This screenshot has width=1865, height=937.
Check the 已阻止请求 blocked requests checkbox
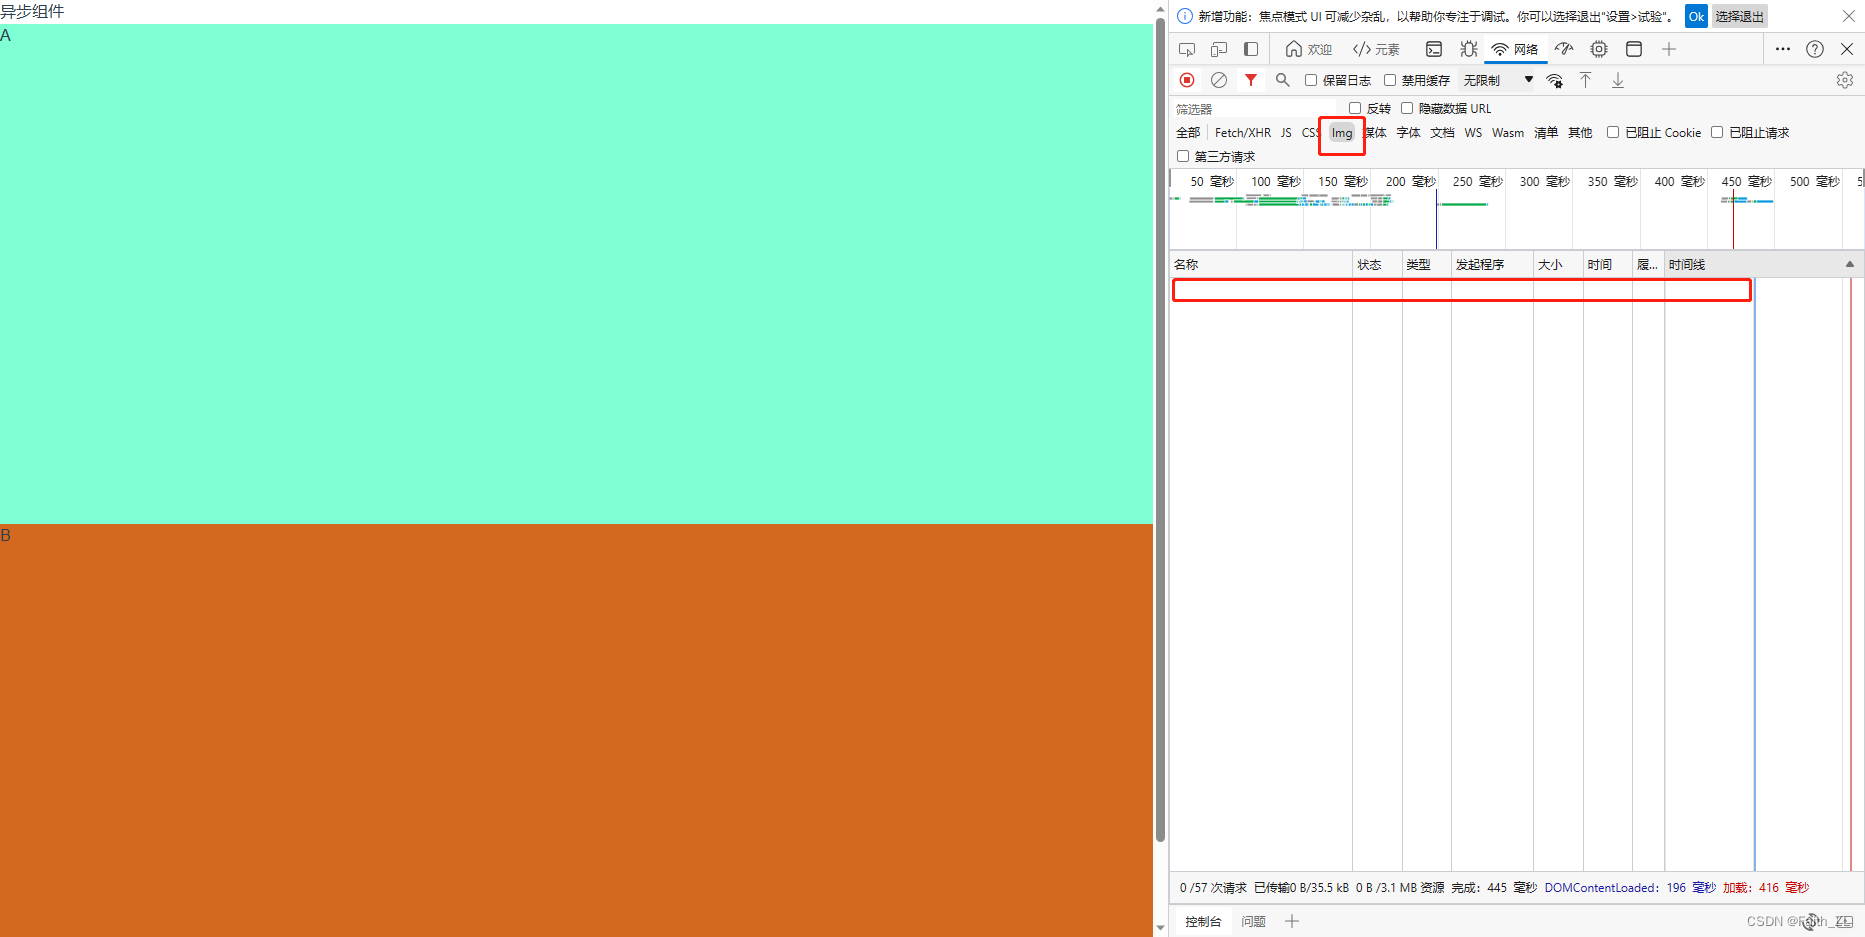click(1717, 132)
